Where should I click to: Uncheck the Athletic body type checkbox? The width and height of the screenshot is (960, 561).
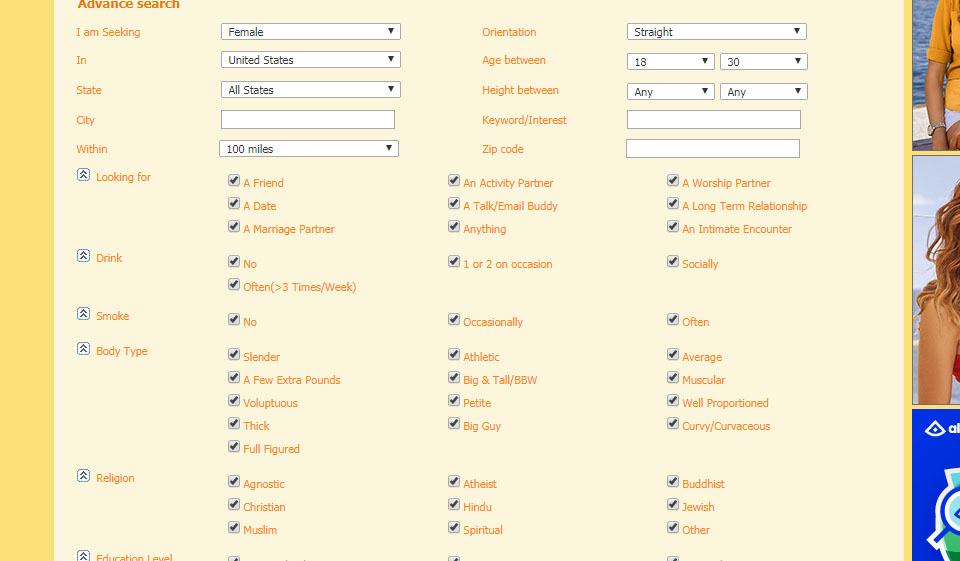click(x=454, y=355)
